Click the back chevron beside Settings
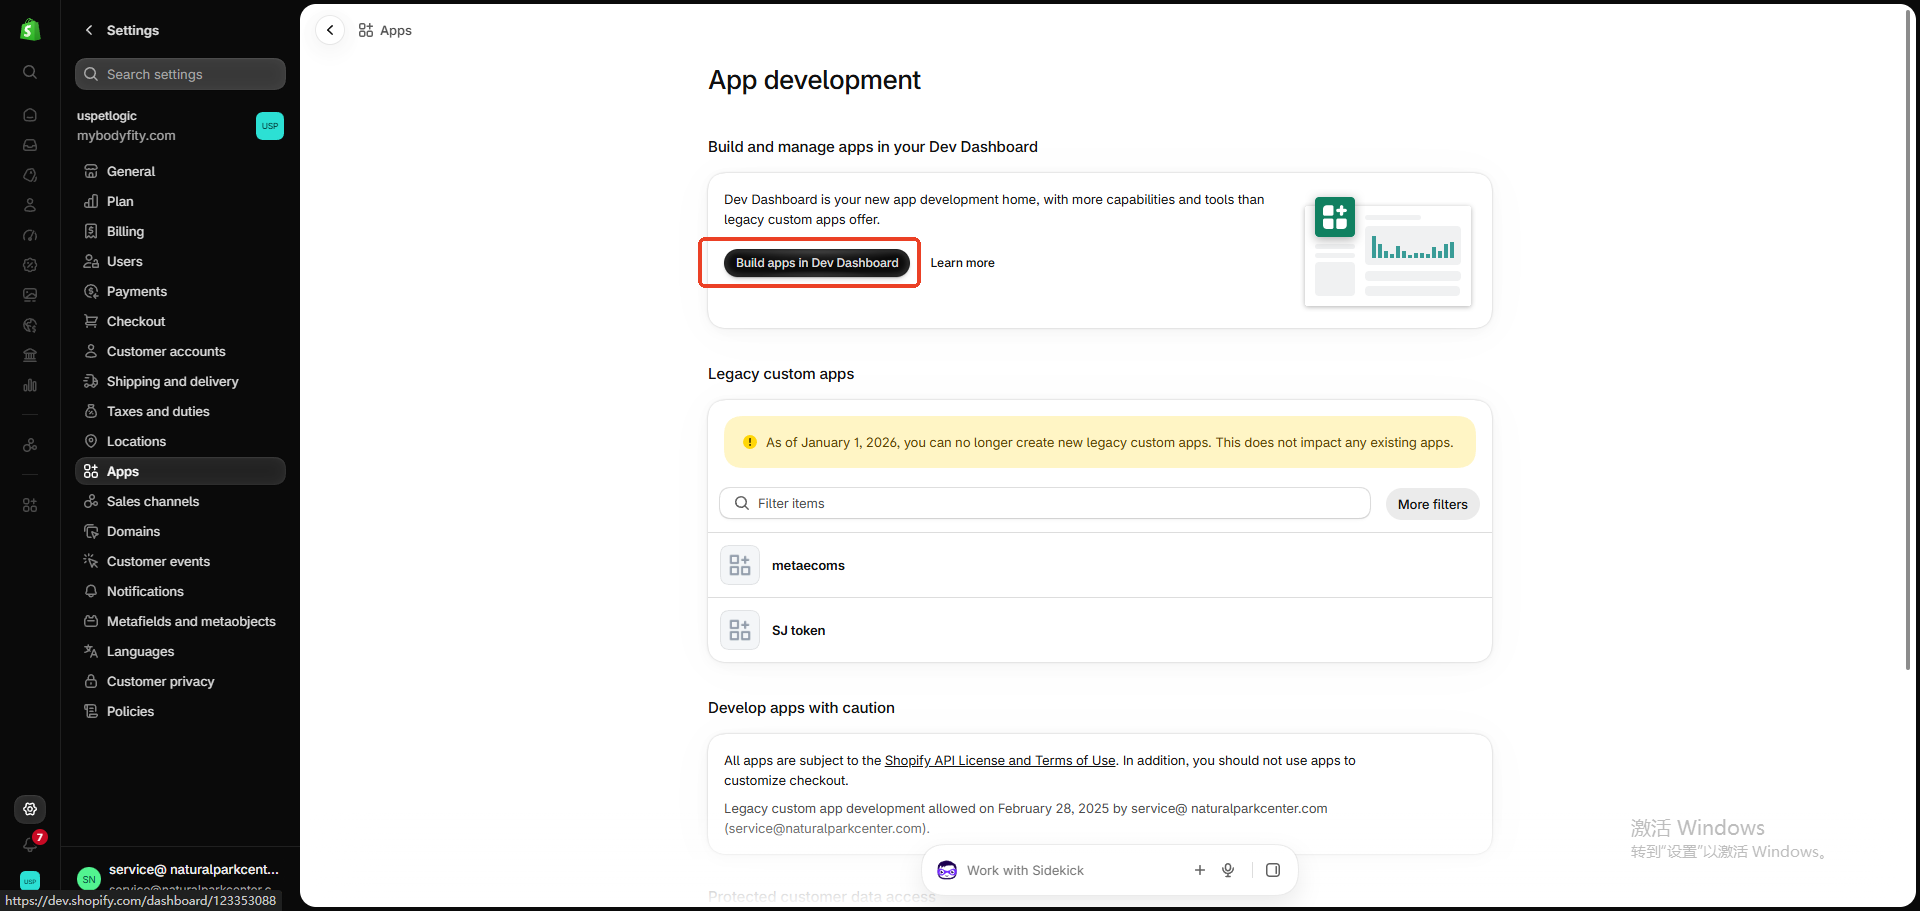Image resolution: width=1920 pixels, height=911 pixels. pos(89,30)
